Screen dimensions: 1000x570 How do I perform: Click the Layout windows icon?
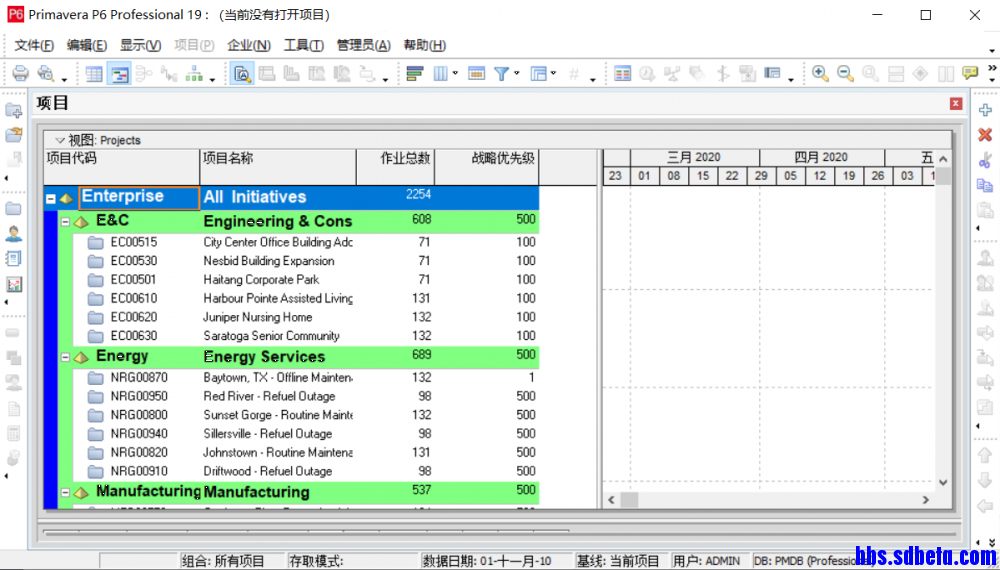point(539,74)
